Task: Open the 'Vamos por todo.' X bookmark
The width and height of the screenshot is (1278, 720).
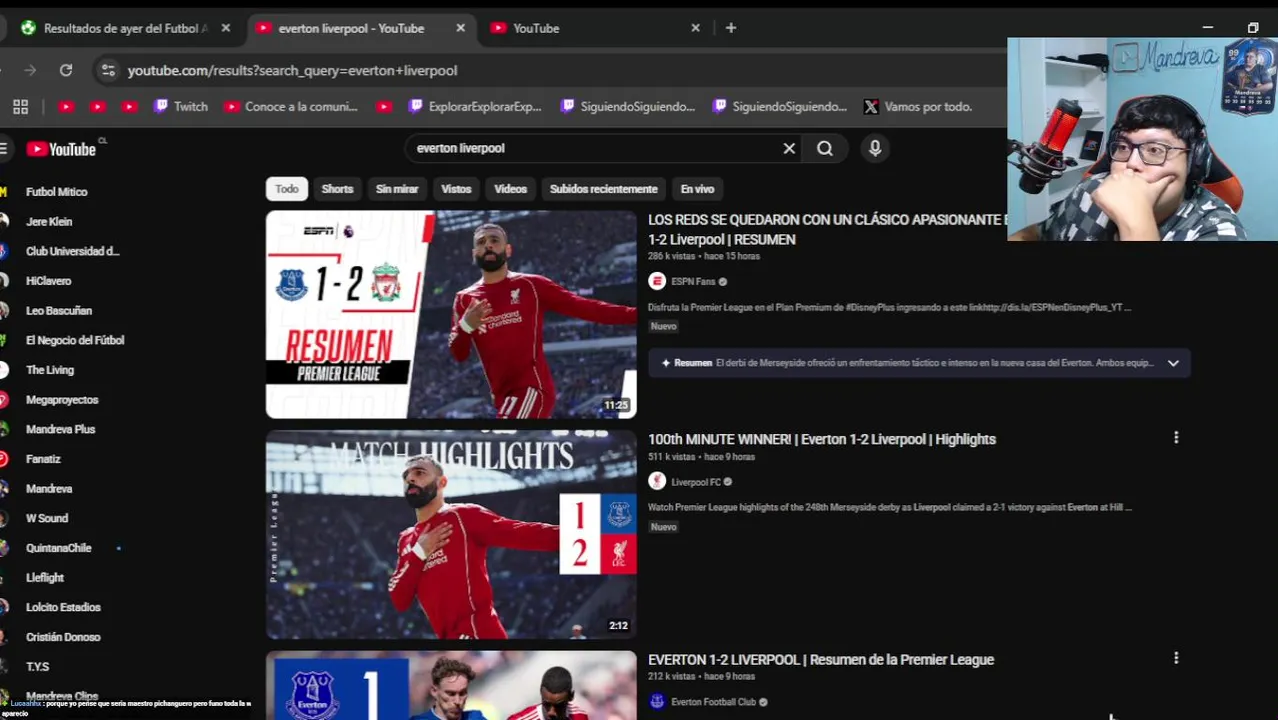Action: click(917, 106)
